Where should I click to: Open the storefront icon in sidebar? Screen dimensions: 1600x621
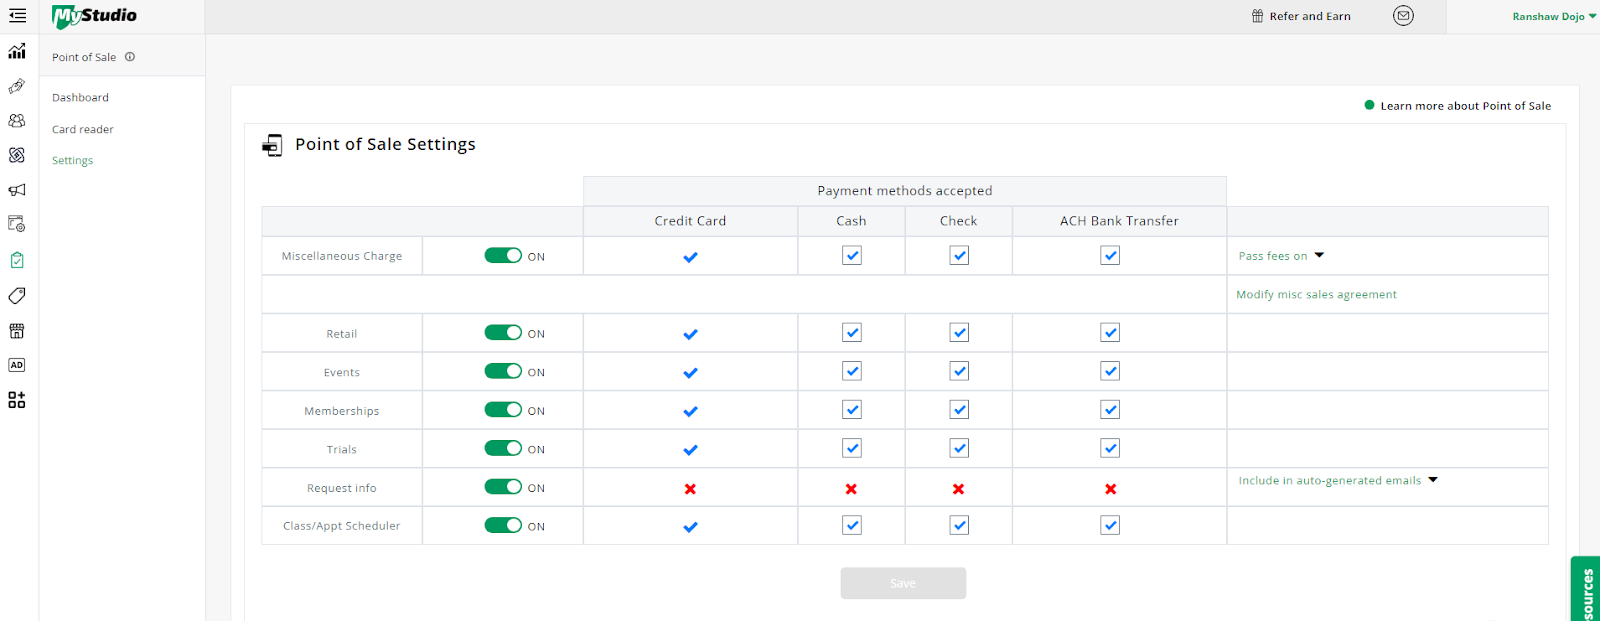(17, 331)
